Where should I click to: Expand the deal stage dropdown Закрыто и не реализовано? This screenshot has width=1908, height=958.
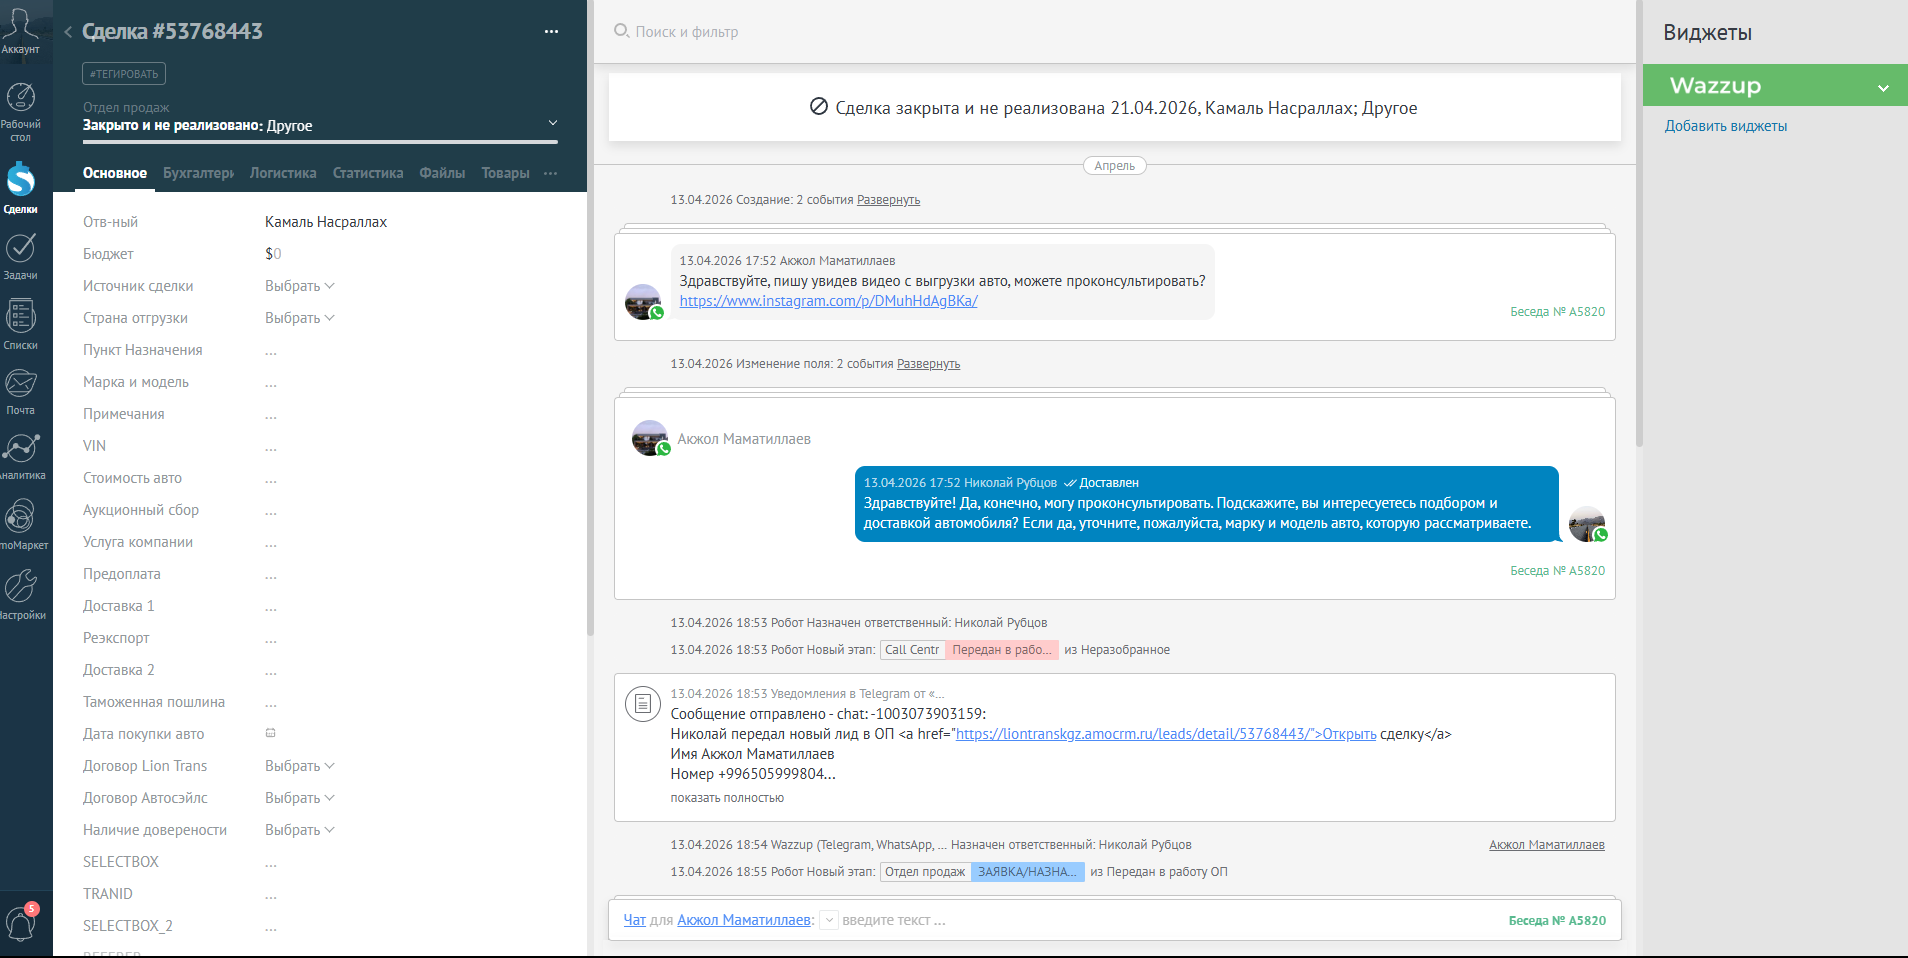(553, 123)
